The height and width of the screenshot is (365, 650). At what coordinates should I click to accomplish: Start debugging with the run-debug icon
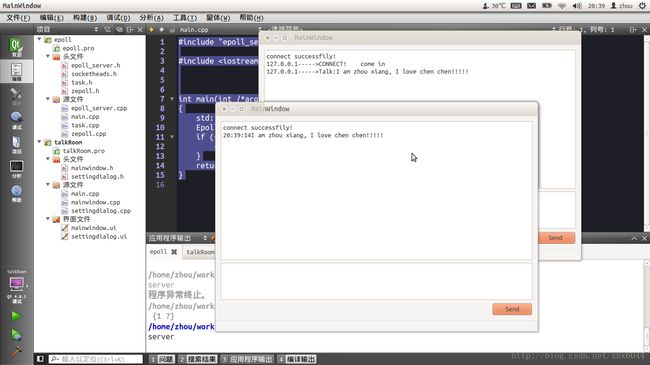(16, 334)
